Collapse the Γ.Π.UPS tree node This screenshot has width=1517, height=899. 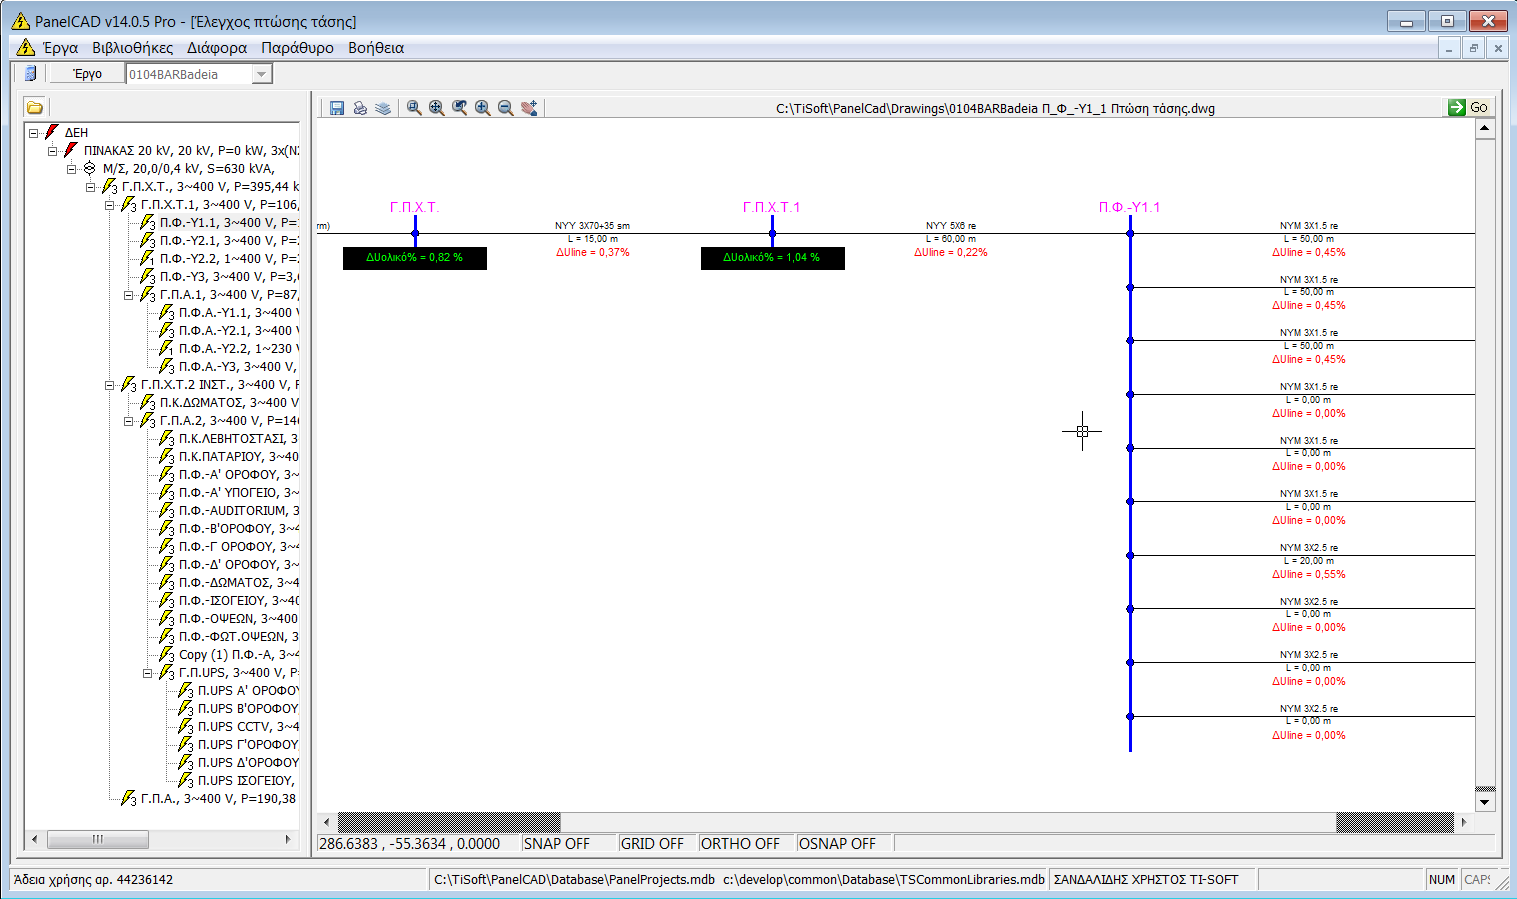click(x=147, y=672)
